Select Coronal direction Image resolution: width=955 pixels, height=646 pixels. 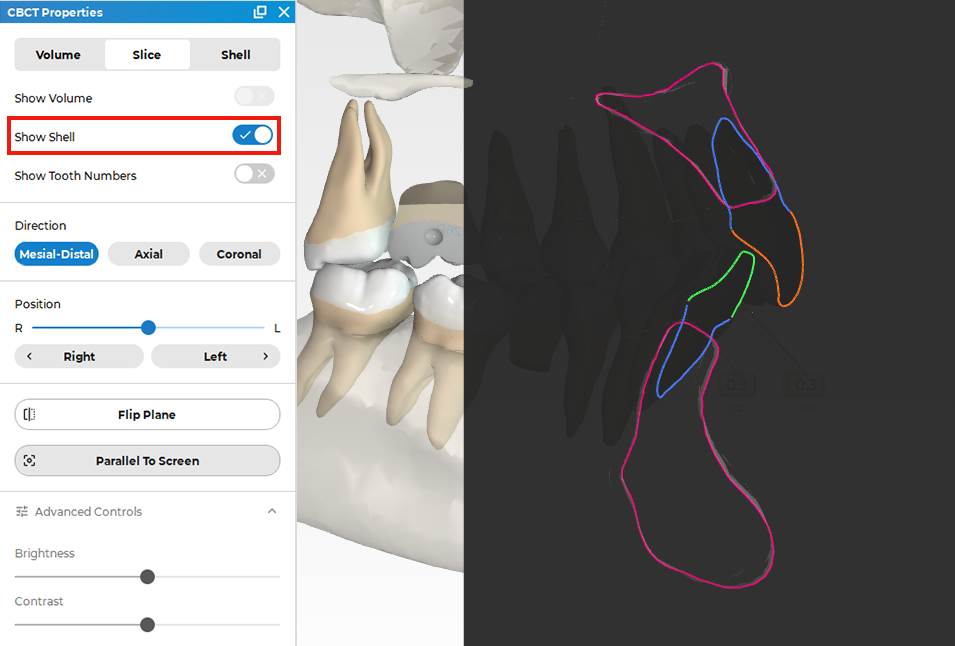[x=239, y=254]
